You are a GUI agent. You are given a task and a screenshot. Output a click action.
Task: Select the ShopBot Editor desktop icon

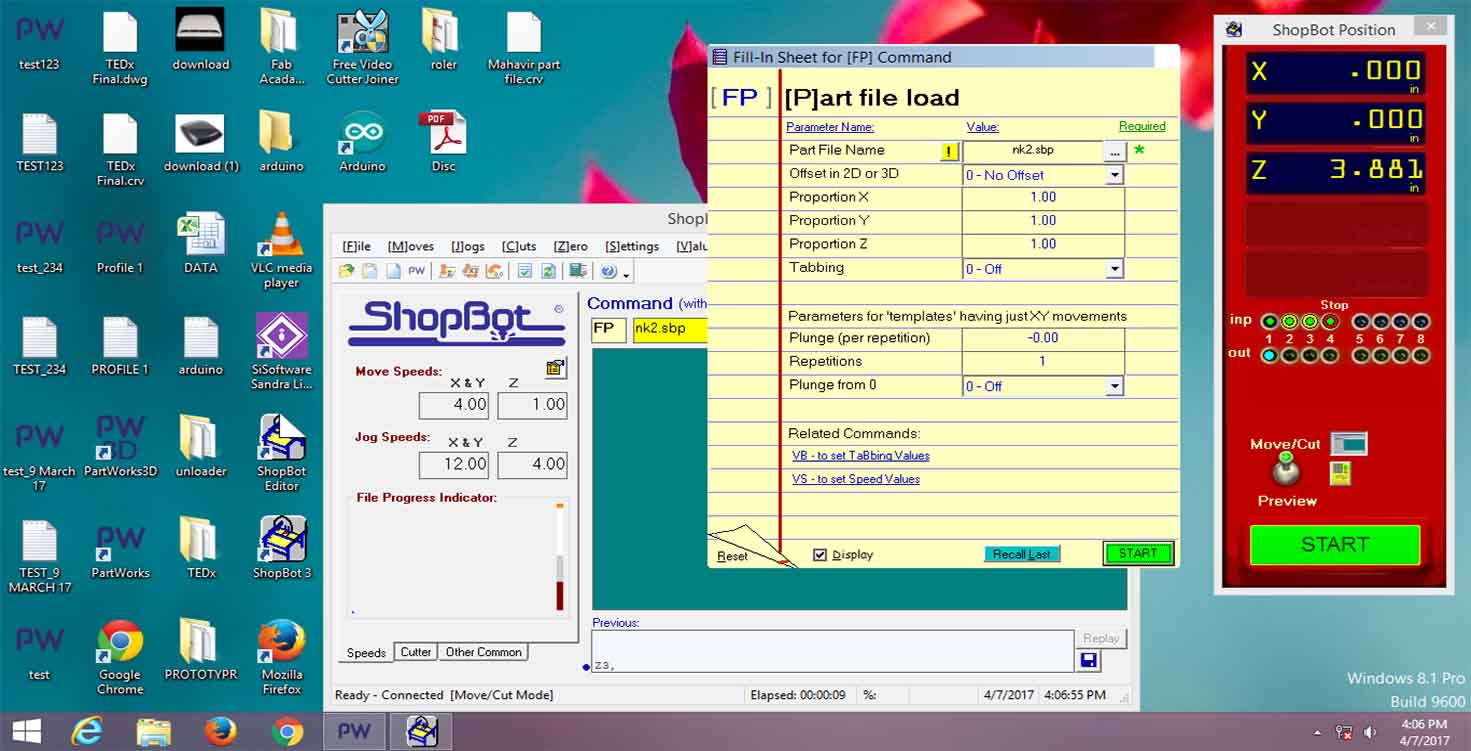(281, 452)
